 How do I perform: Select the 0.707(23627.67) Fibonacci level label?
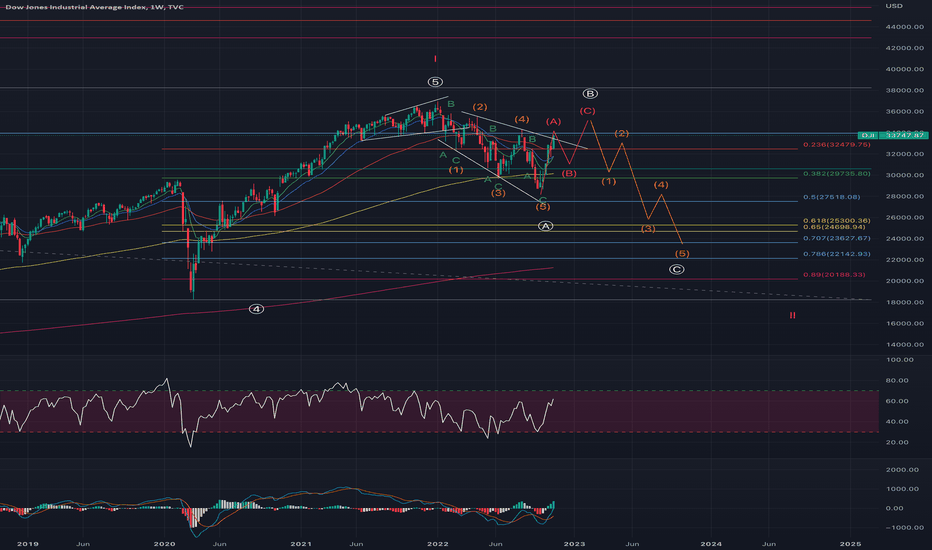point(836,238)
